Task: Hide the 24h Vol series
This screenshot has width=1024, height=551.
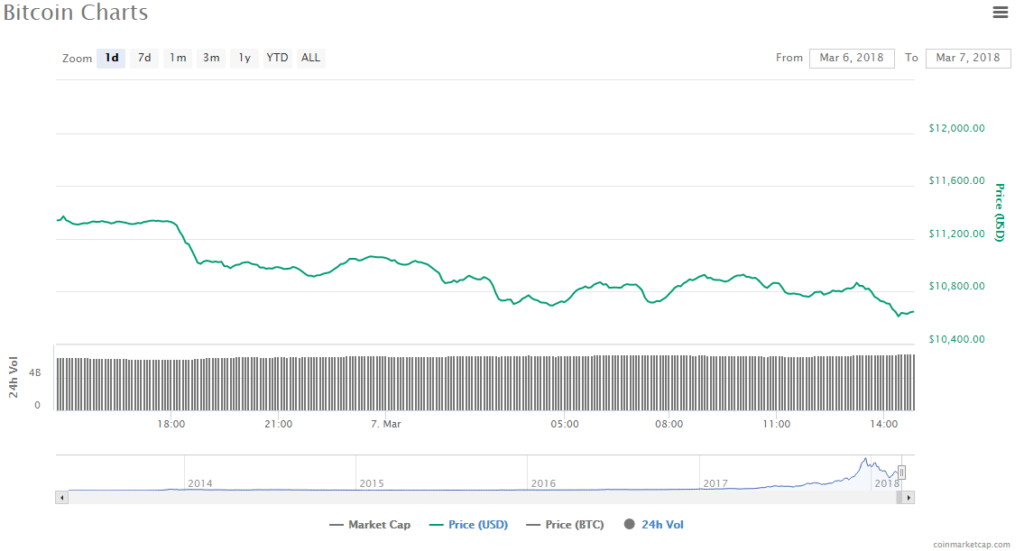Action: 655,524
